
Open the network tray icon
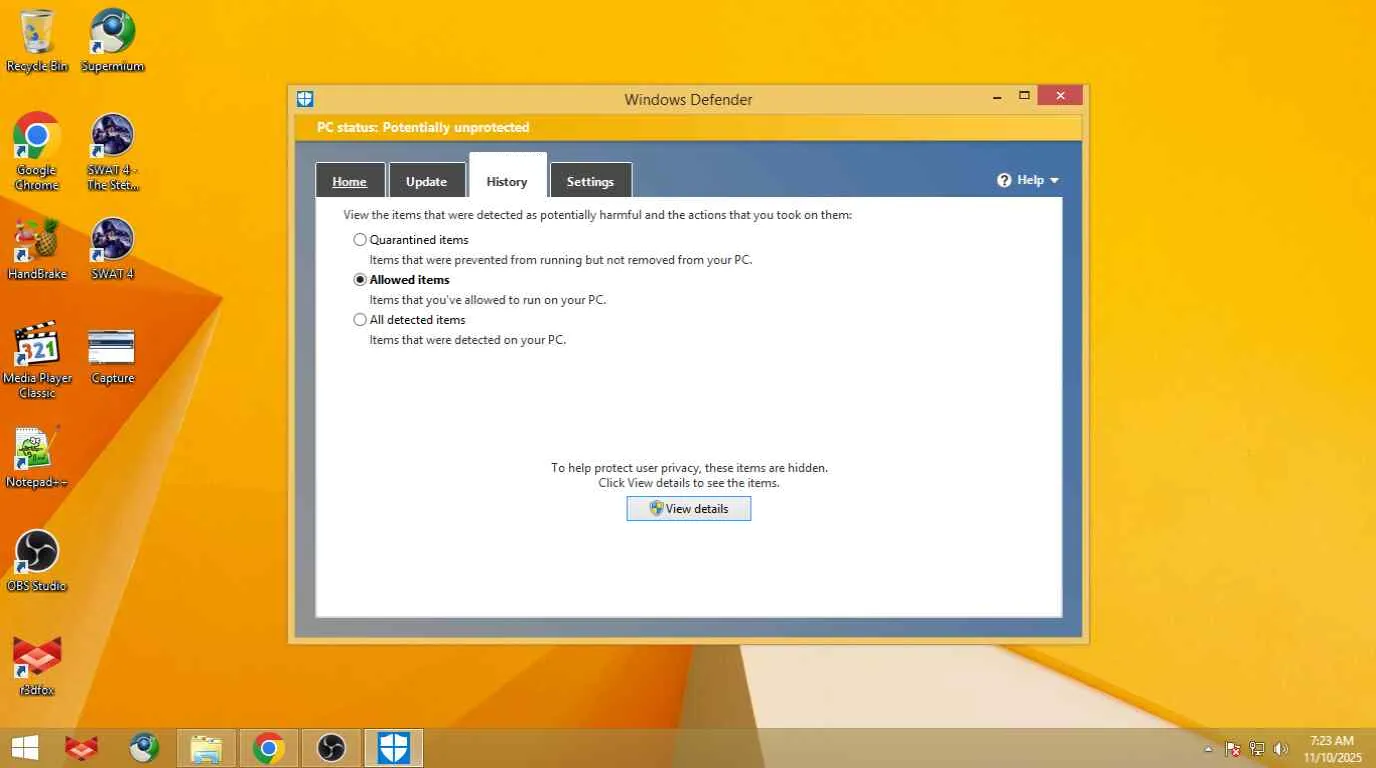(x=1257, y=749)
